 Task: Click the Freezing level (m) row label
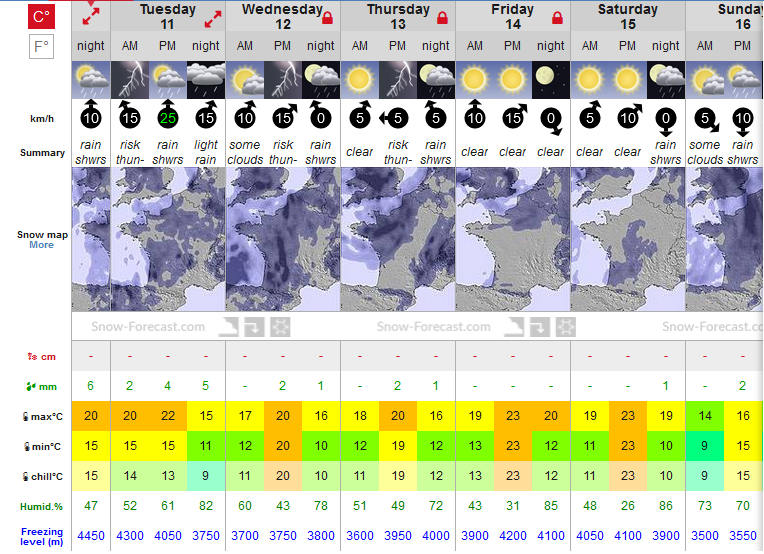tap(42, 536)
